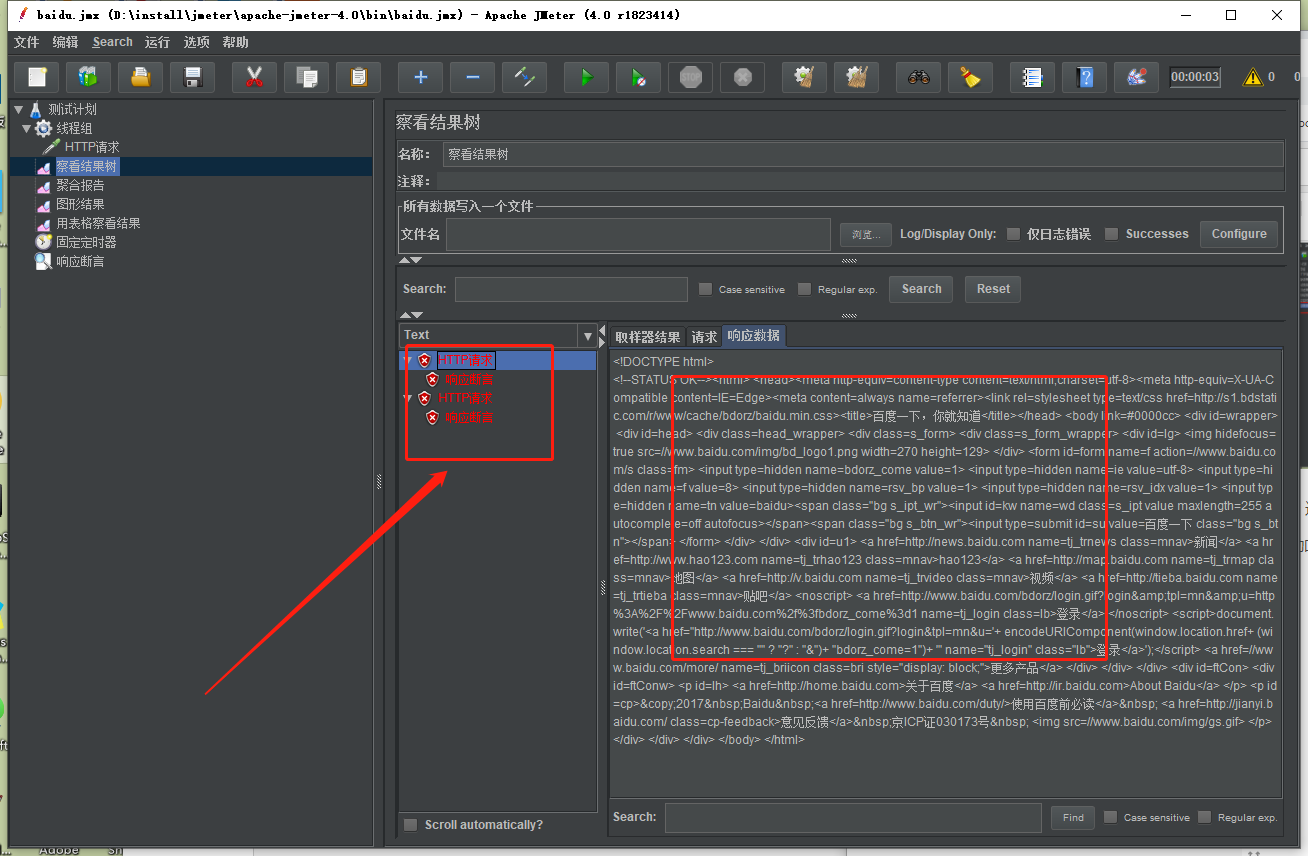The width and height of the screenshot is (1308, 856).
Task: Click the Start no pauses icon
Action: [638, 77]
